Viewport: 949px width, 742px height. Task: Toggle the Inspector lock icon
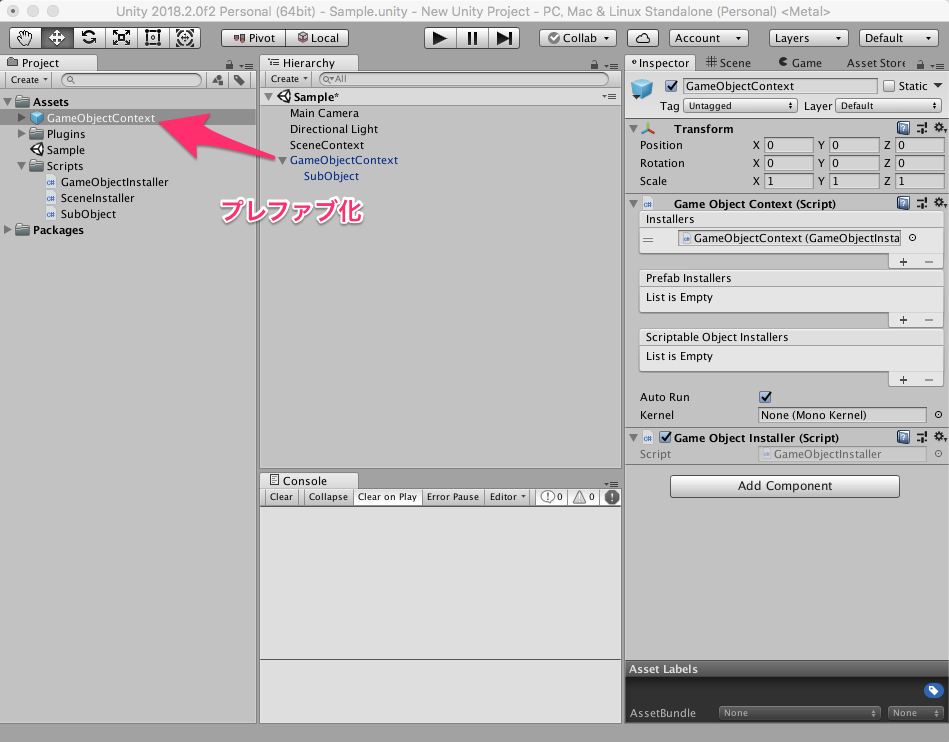pyautogui.click(x=921, y=64)
